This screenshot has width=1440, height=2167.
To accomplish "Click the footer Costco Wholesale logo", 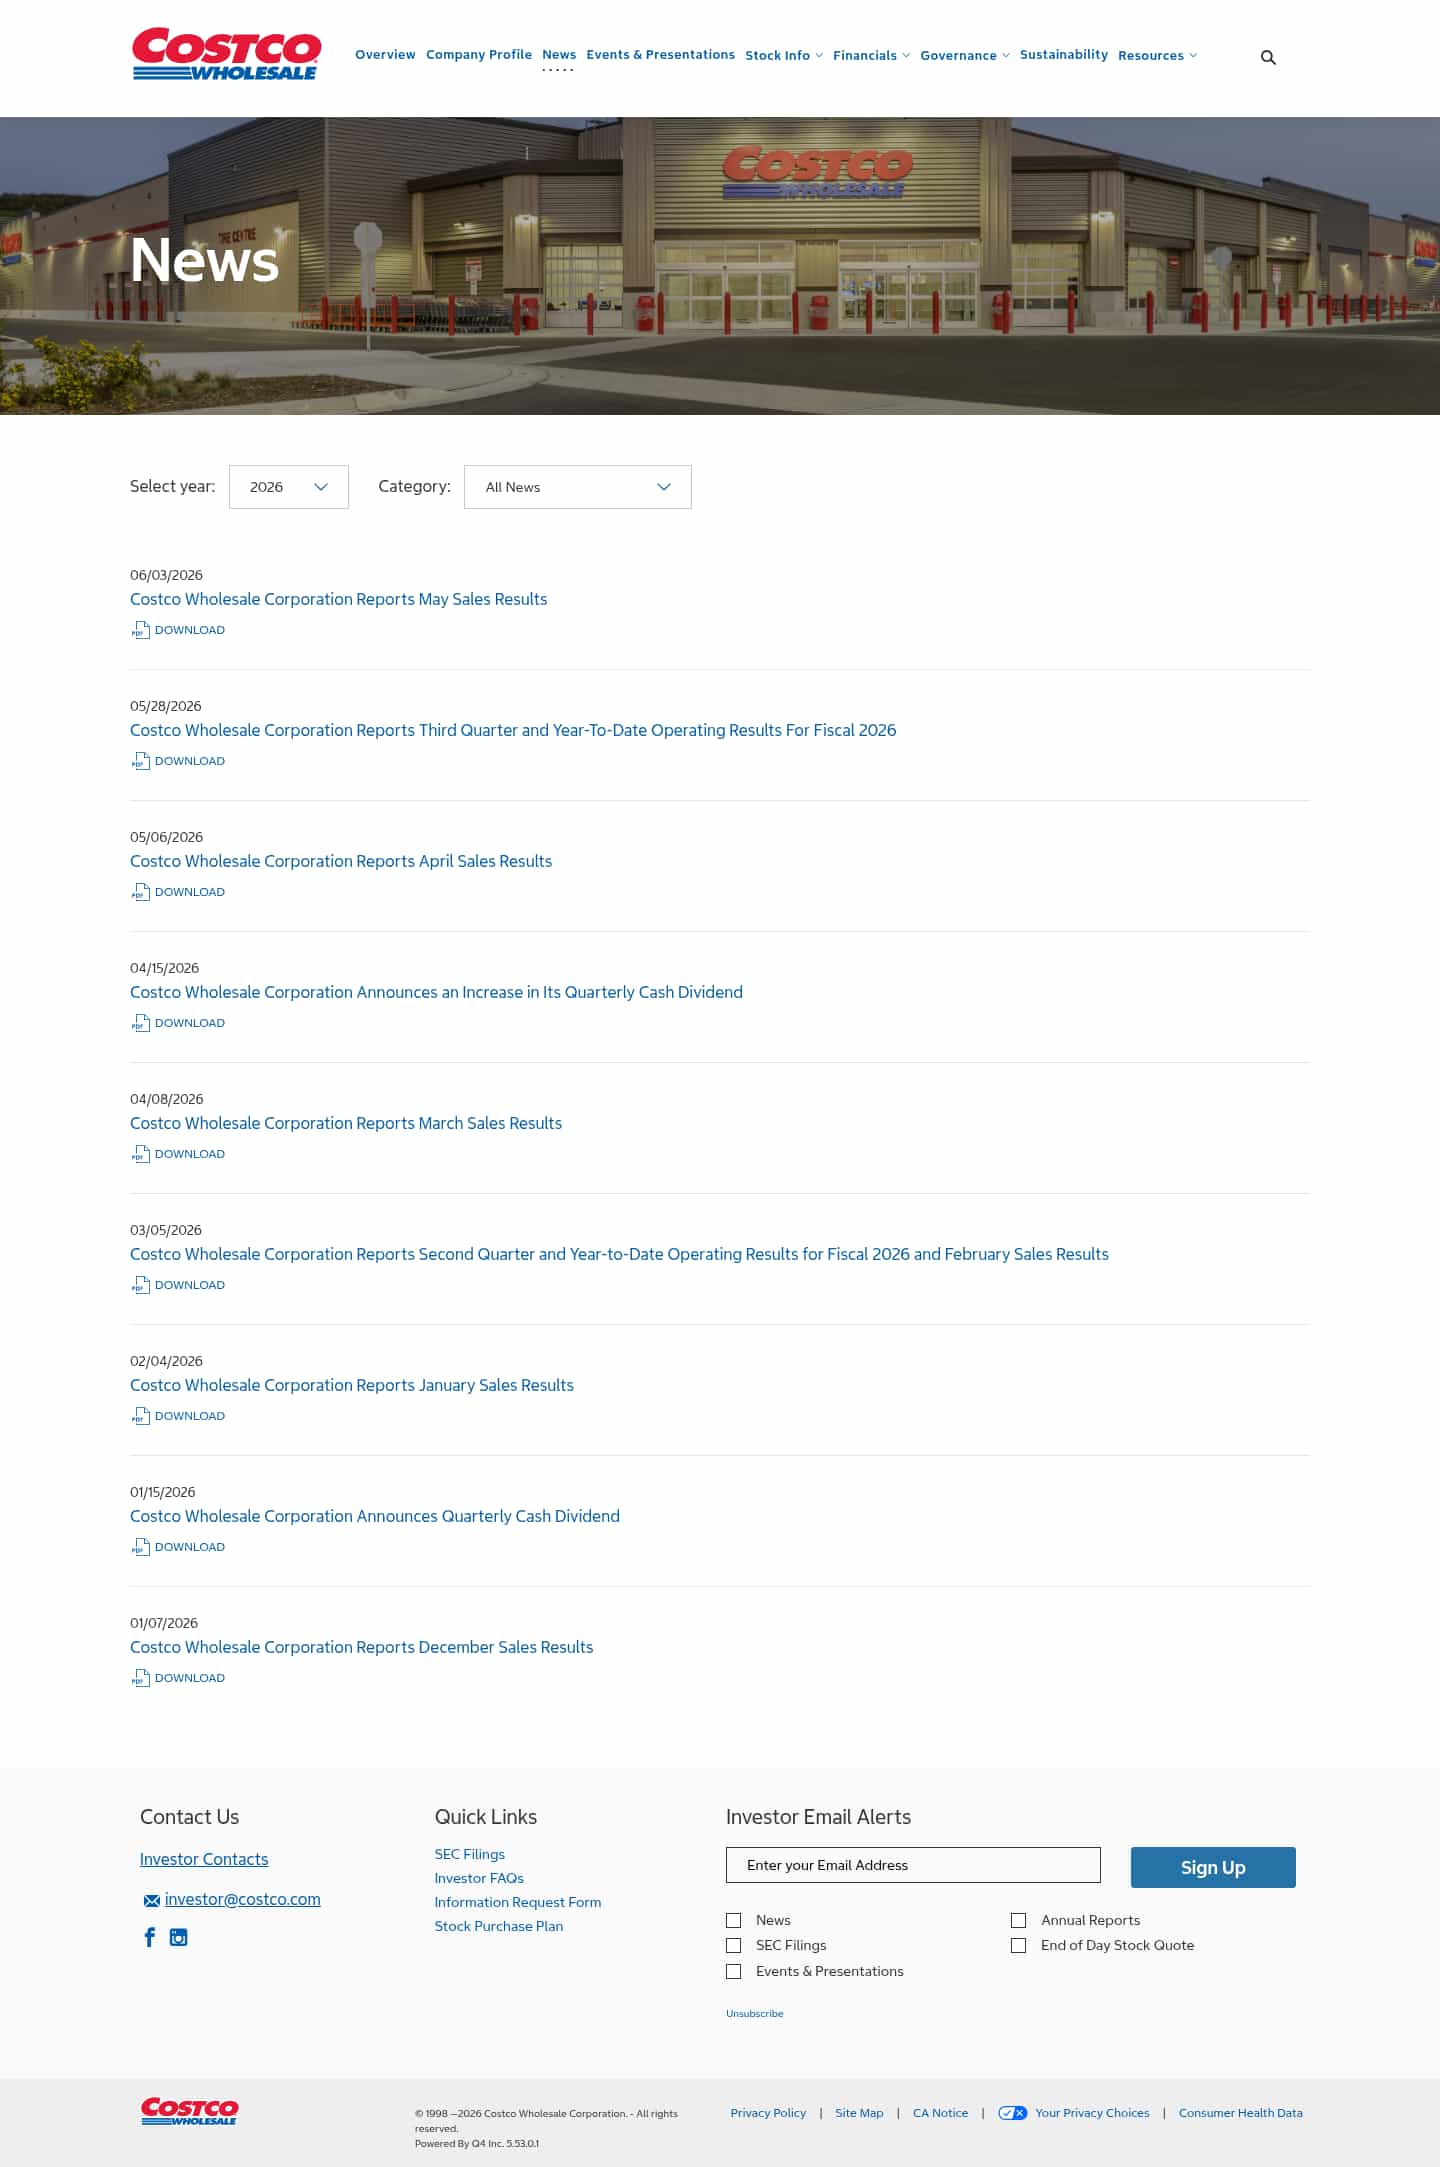I will point(190,2111).
